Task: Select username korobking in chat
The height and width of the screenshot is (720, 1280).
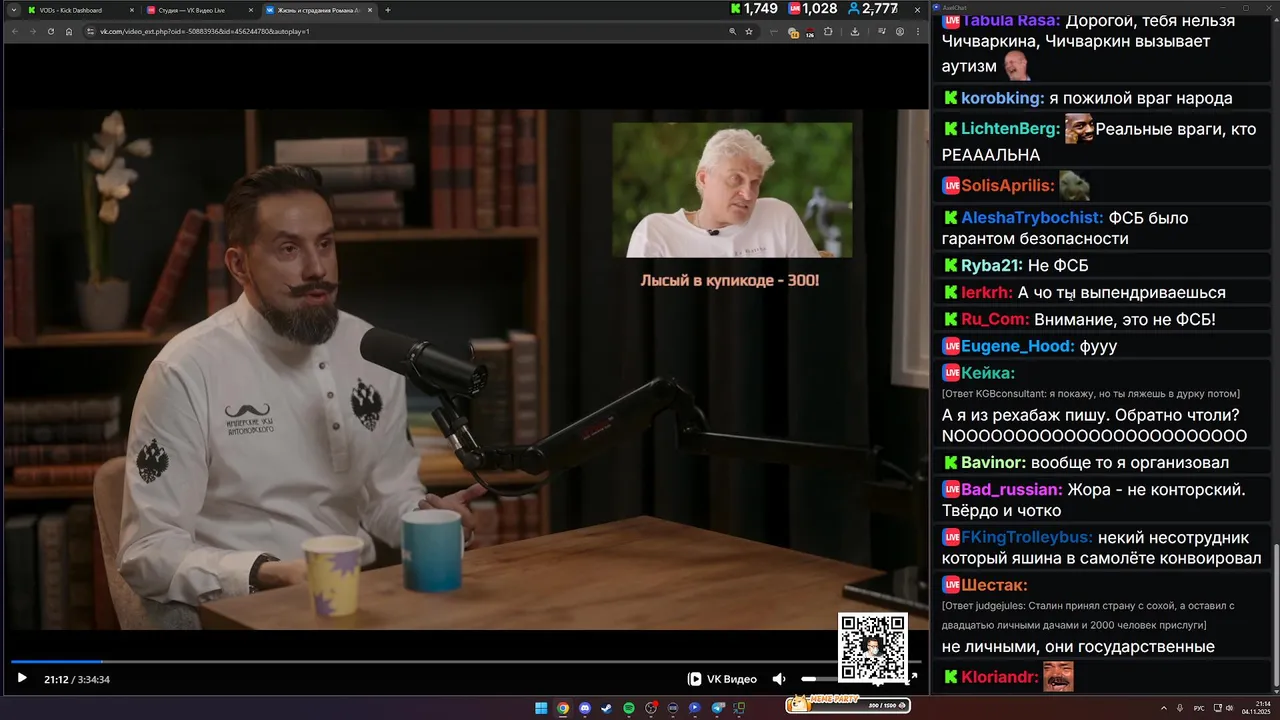Action: [1002, 98]
